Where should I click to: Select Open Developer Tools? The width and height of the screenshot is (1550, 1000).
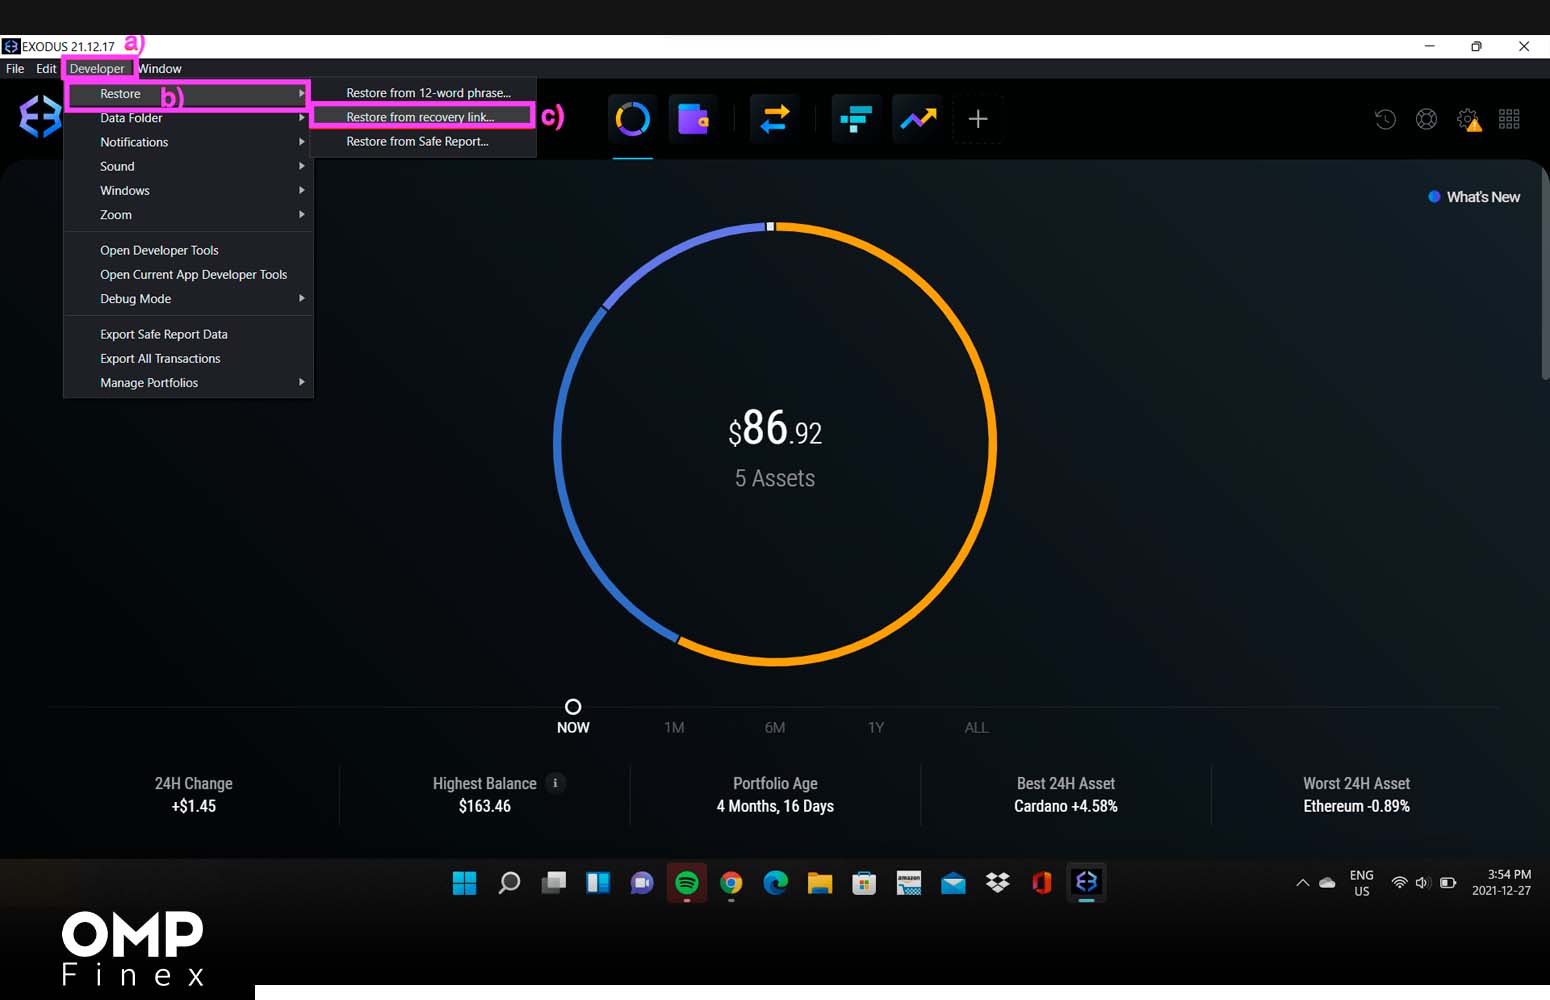tap(188, 250)
